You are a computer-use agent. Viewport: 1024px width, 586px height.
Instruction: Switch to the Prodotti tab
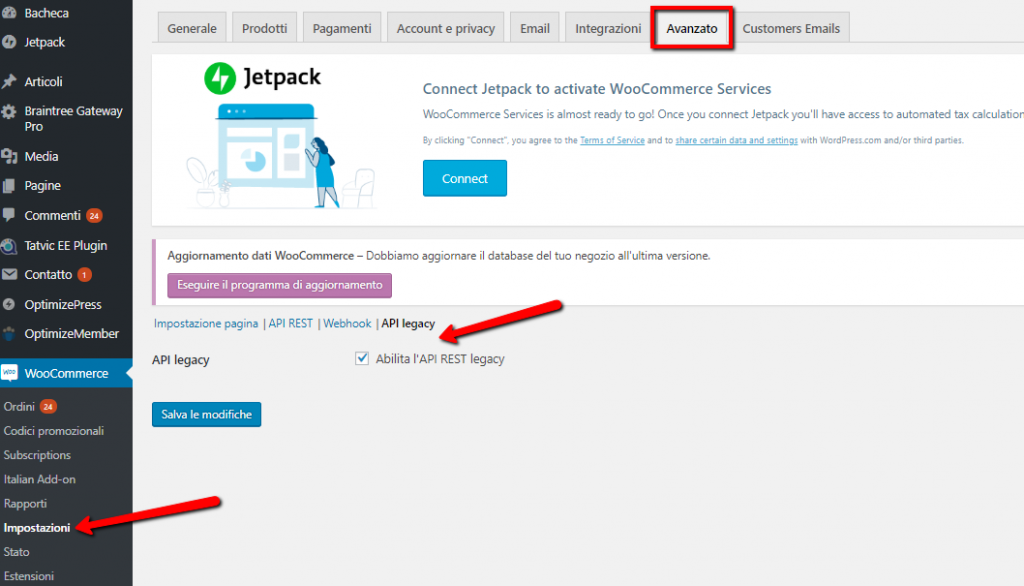264,28
